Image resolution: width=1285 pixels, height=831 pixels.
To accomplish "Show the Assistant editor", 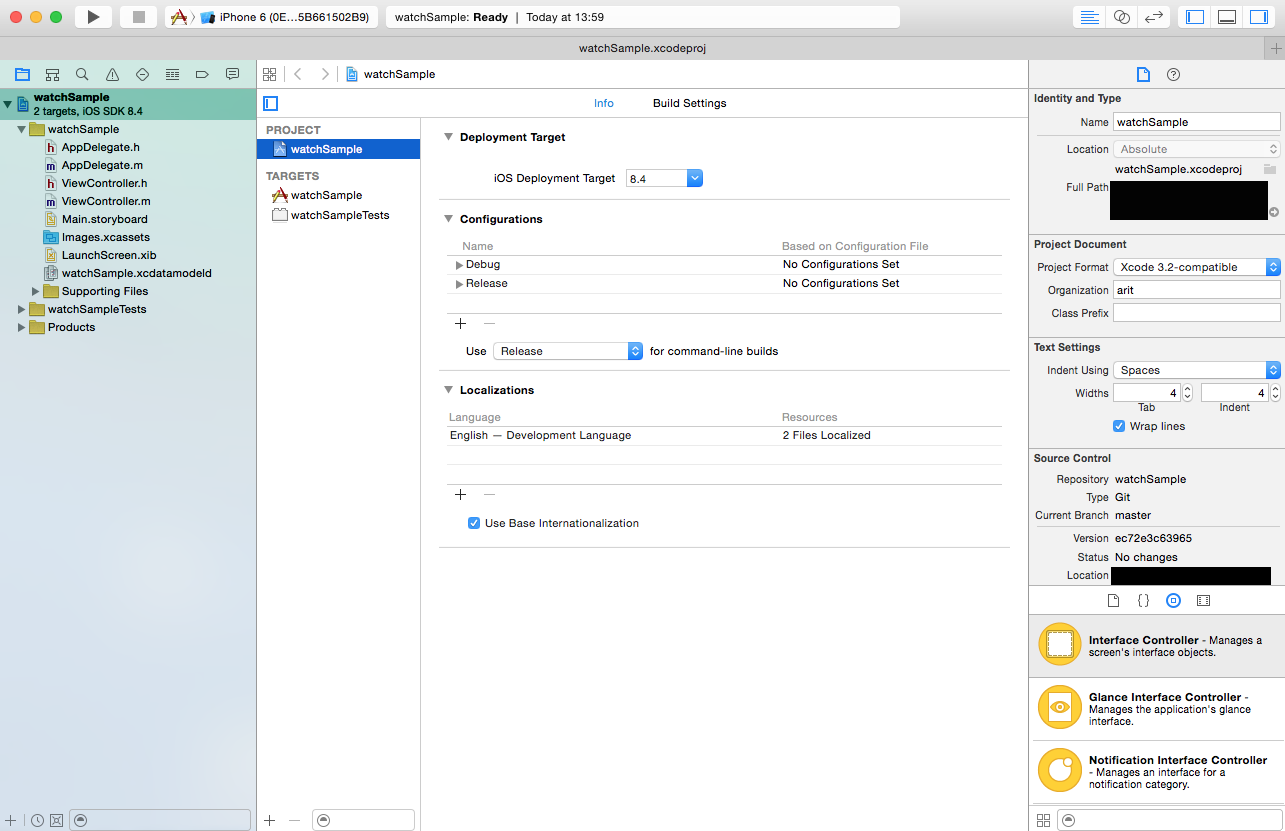I will coord(1122,17).
